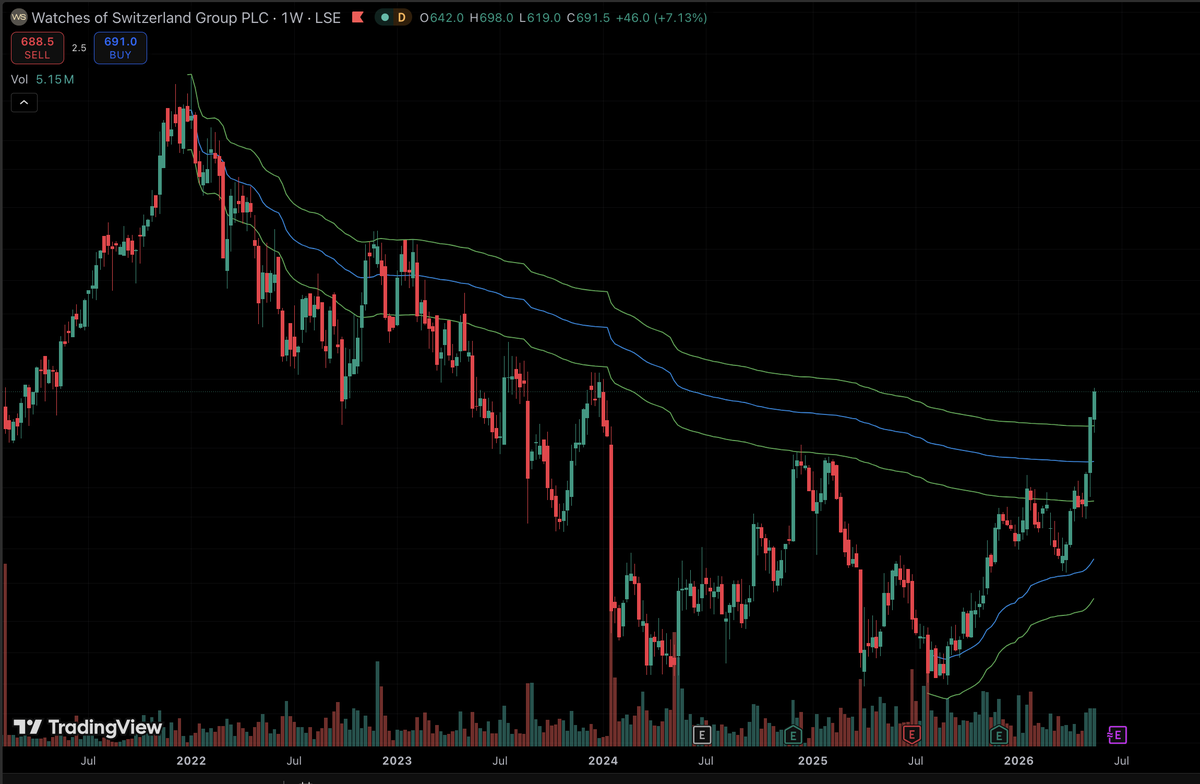Click the 691.0 BUY button
1200x784 pixels.
coord(120,48)
